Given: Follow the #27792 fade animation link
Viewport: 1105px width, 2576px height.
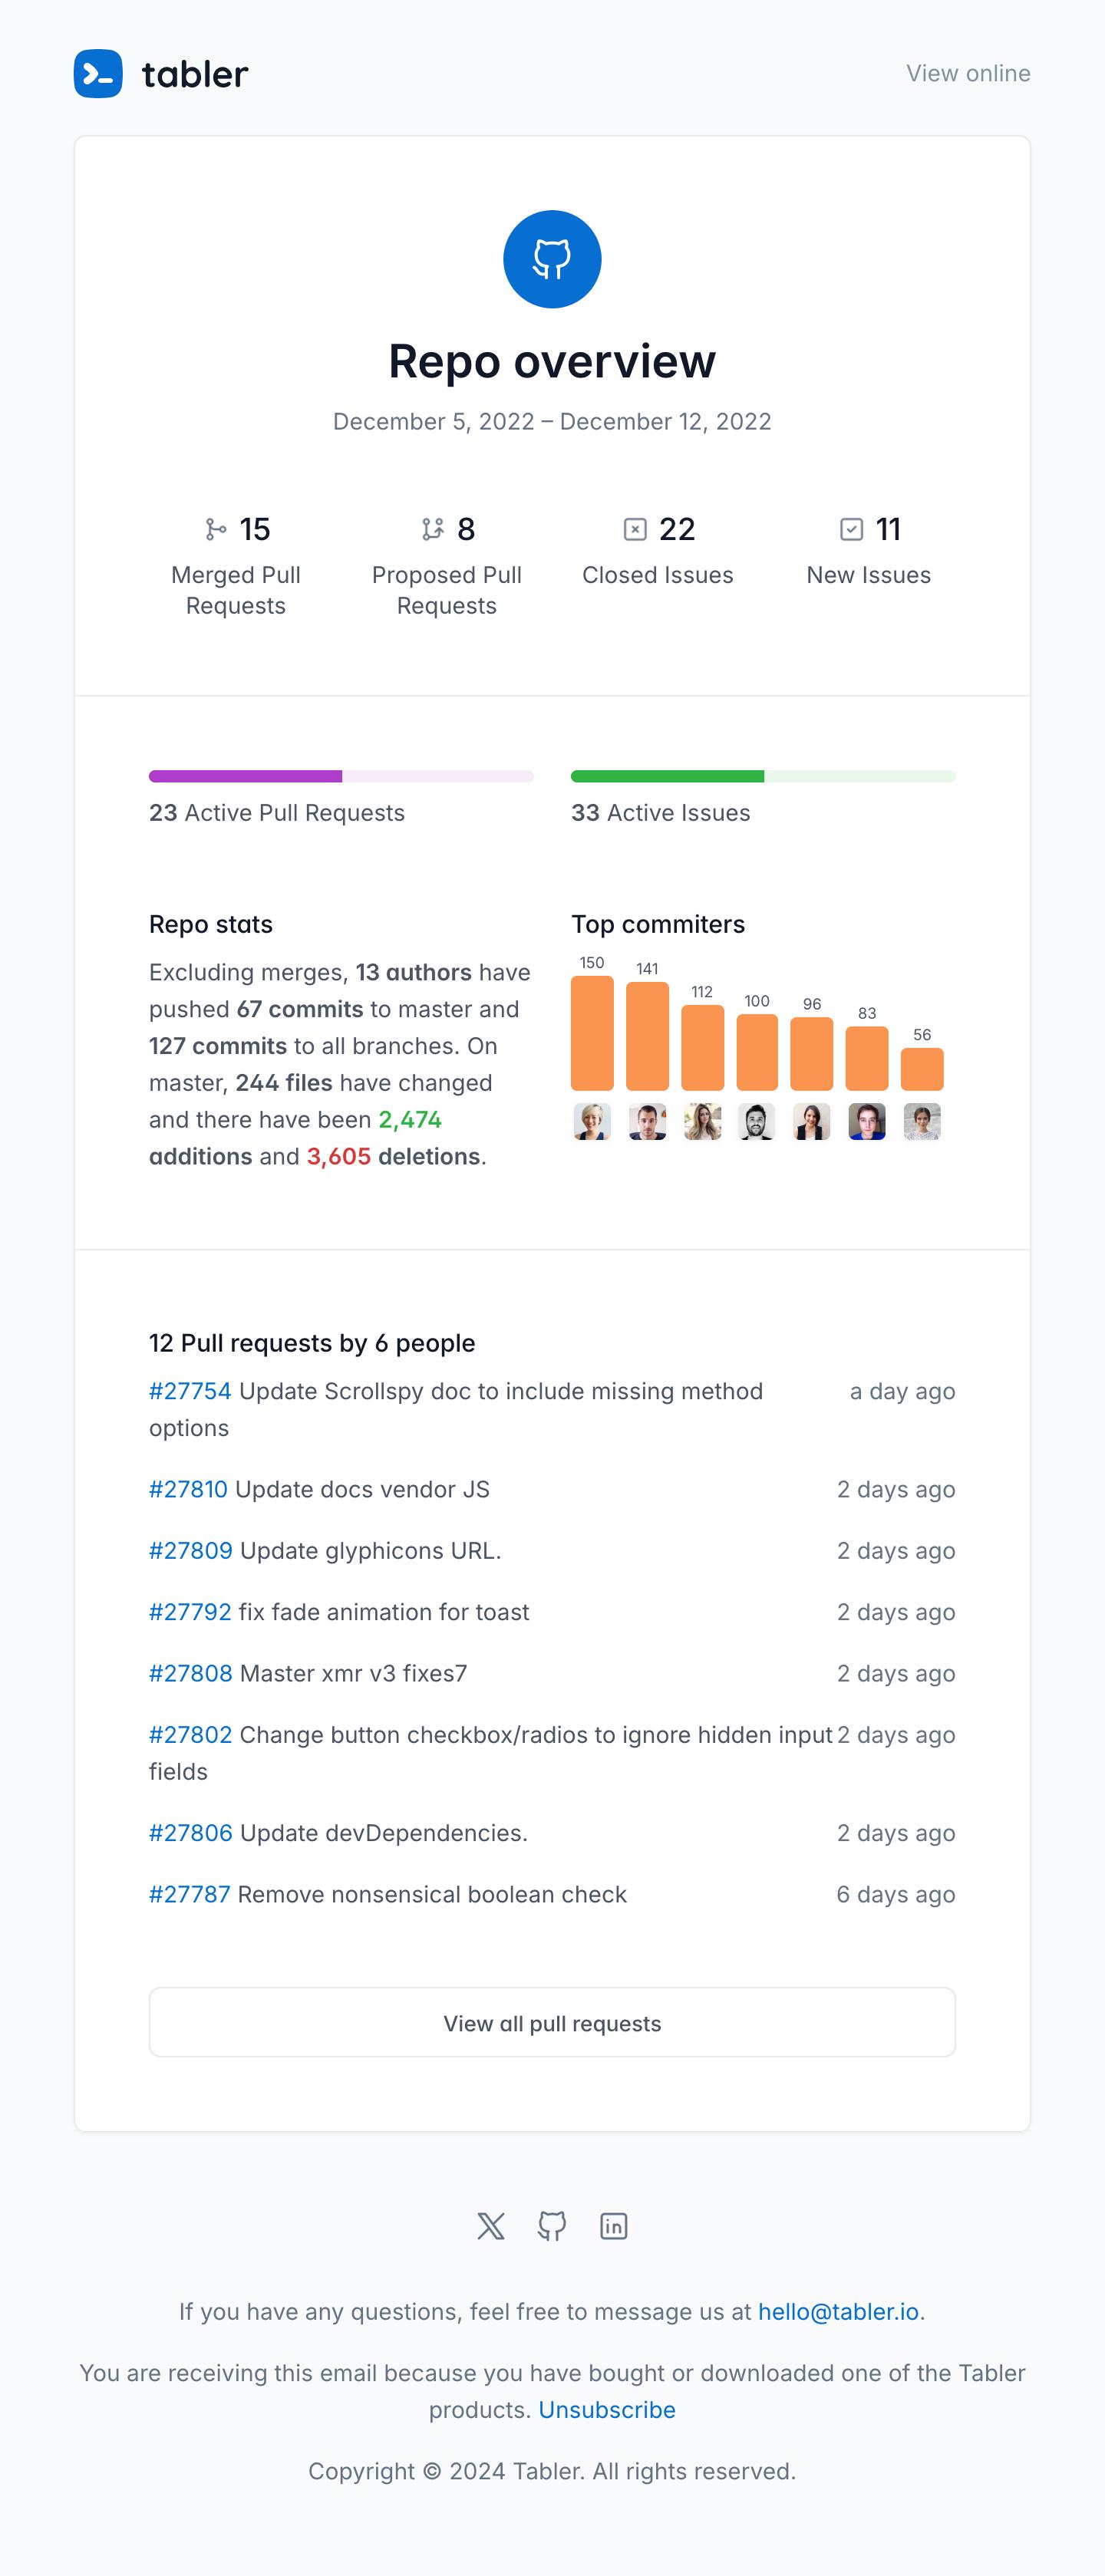Looking at the screenshot, I should pos(190,1612).
